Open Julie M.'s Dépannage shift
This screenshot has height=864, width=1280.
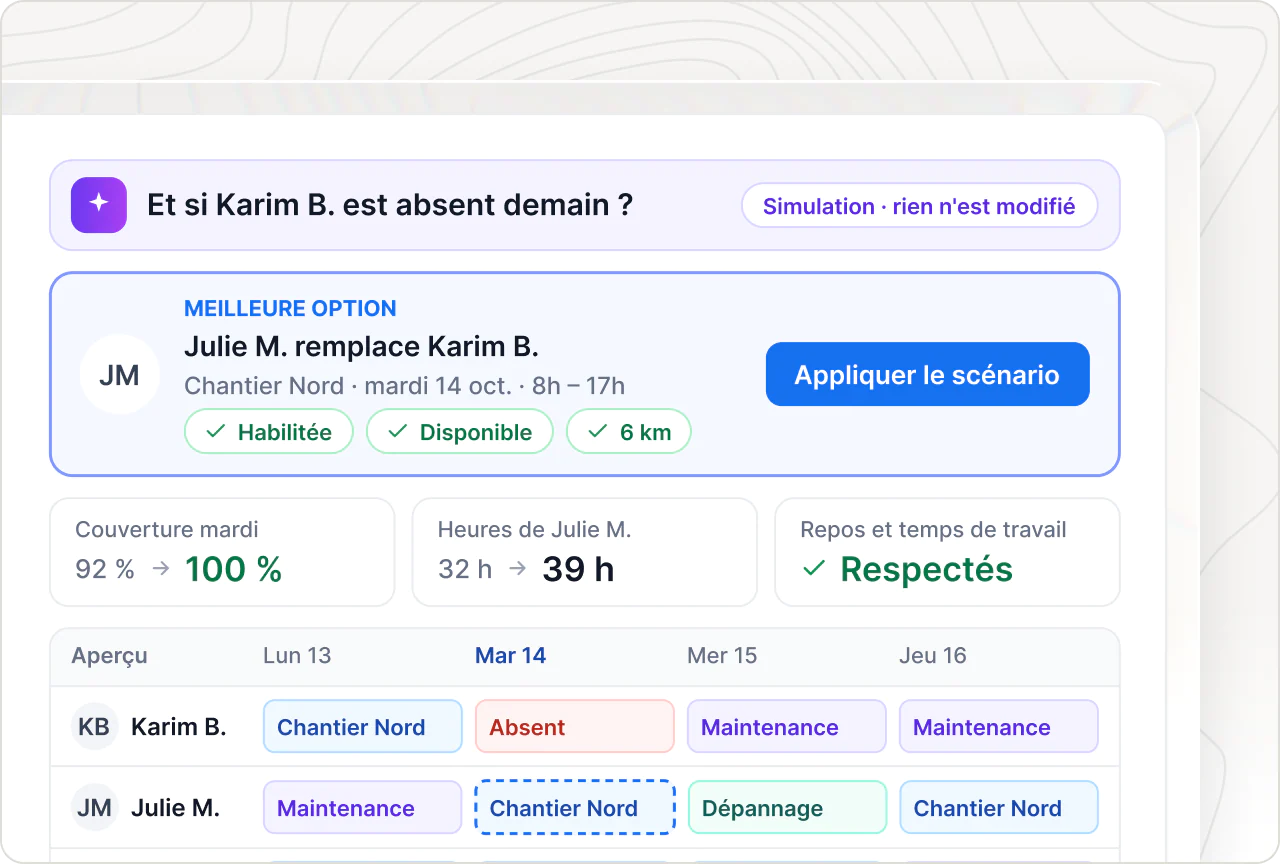point(787,808)
